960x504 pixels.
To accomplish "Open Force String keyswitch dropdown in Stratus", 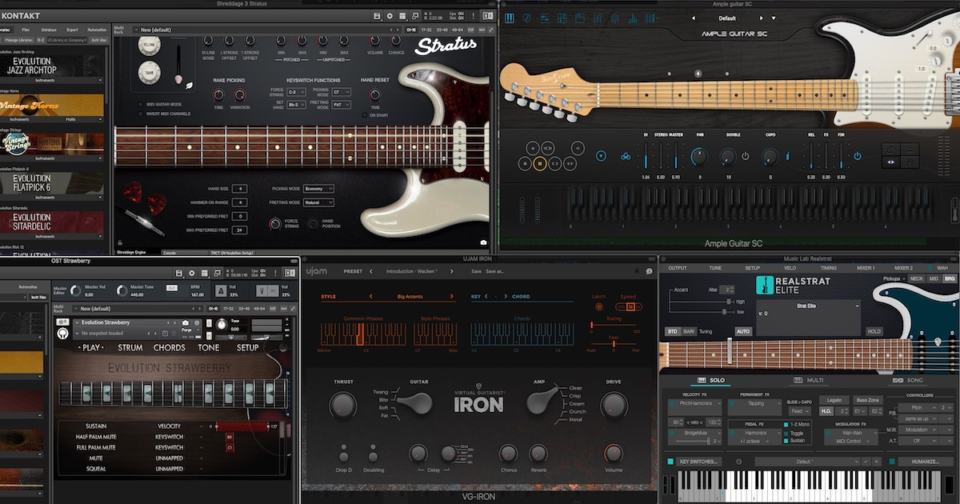I will 296,92.
